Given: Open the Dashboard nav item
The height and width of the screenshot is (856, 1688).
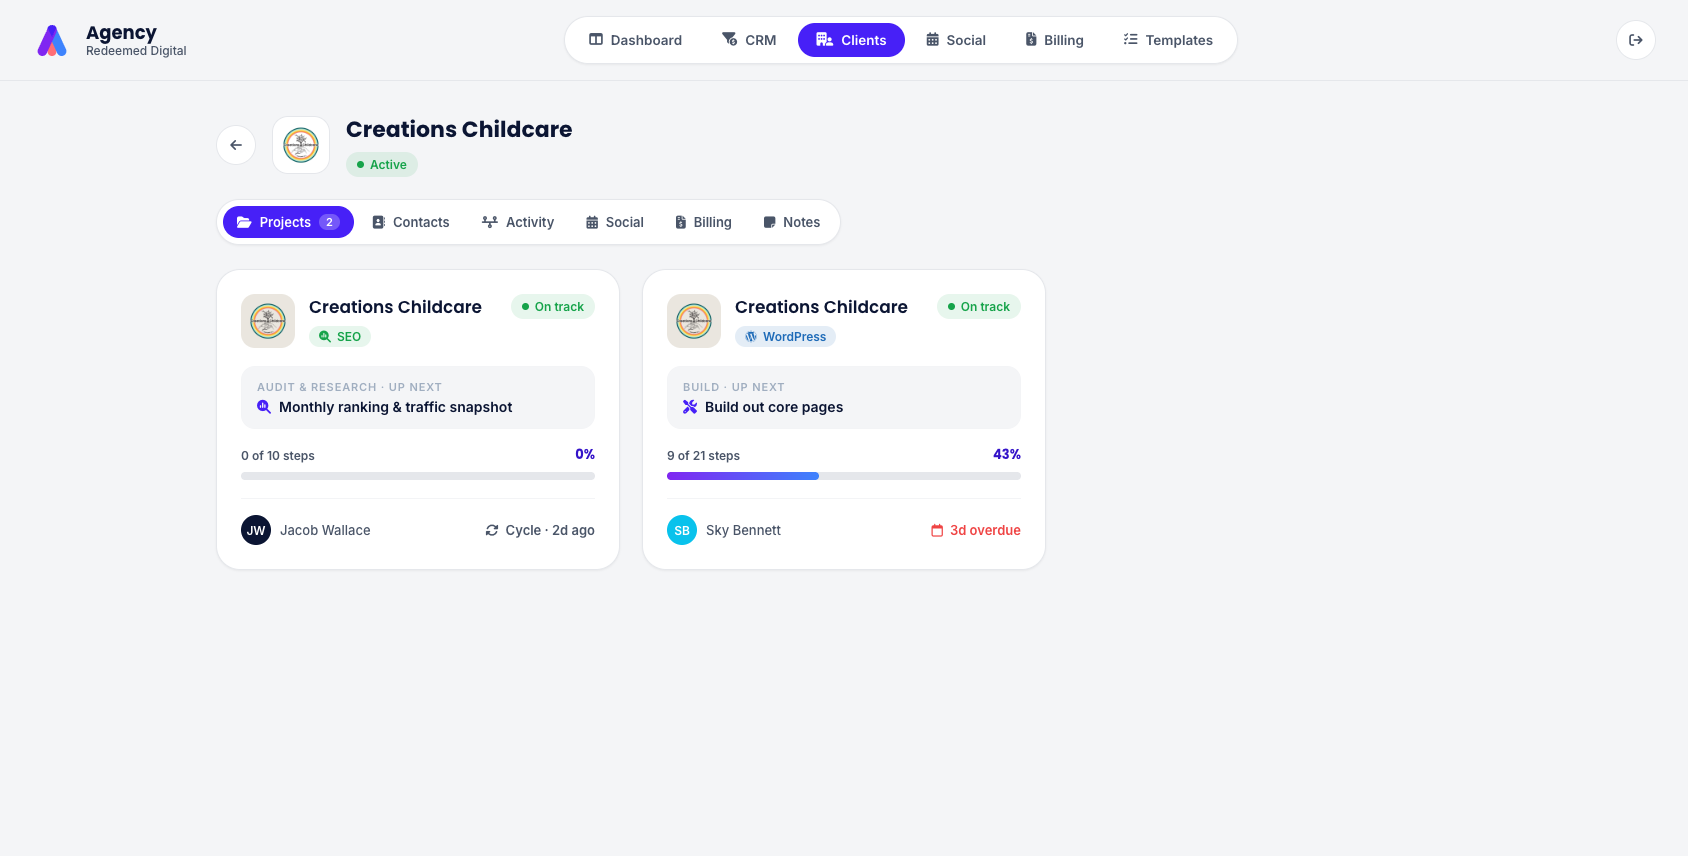Looking at the screenshot, I should (x=636, y=40).
